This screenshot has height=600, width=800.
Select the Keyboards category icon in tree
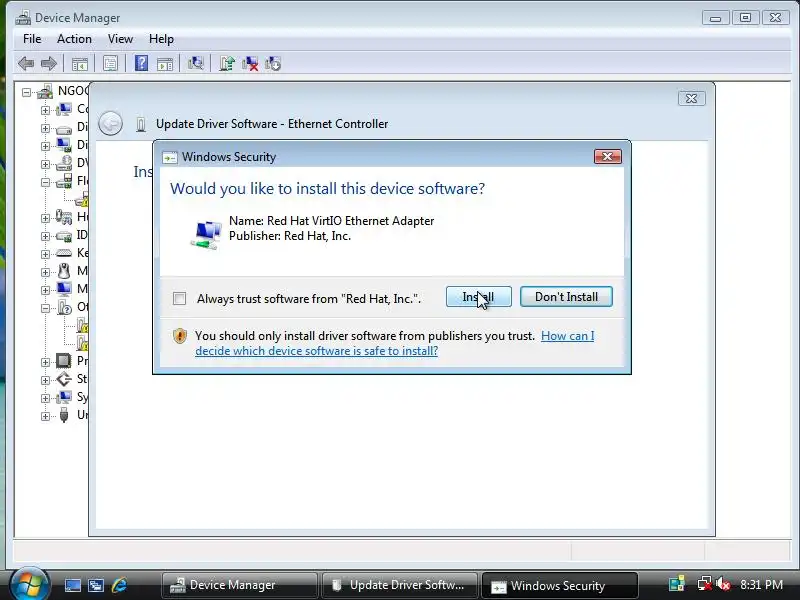pos(64,253)
